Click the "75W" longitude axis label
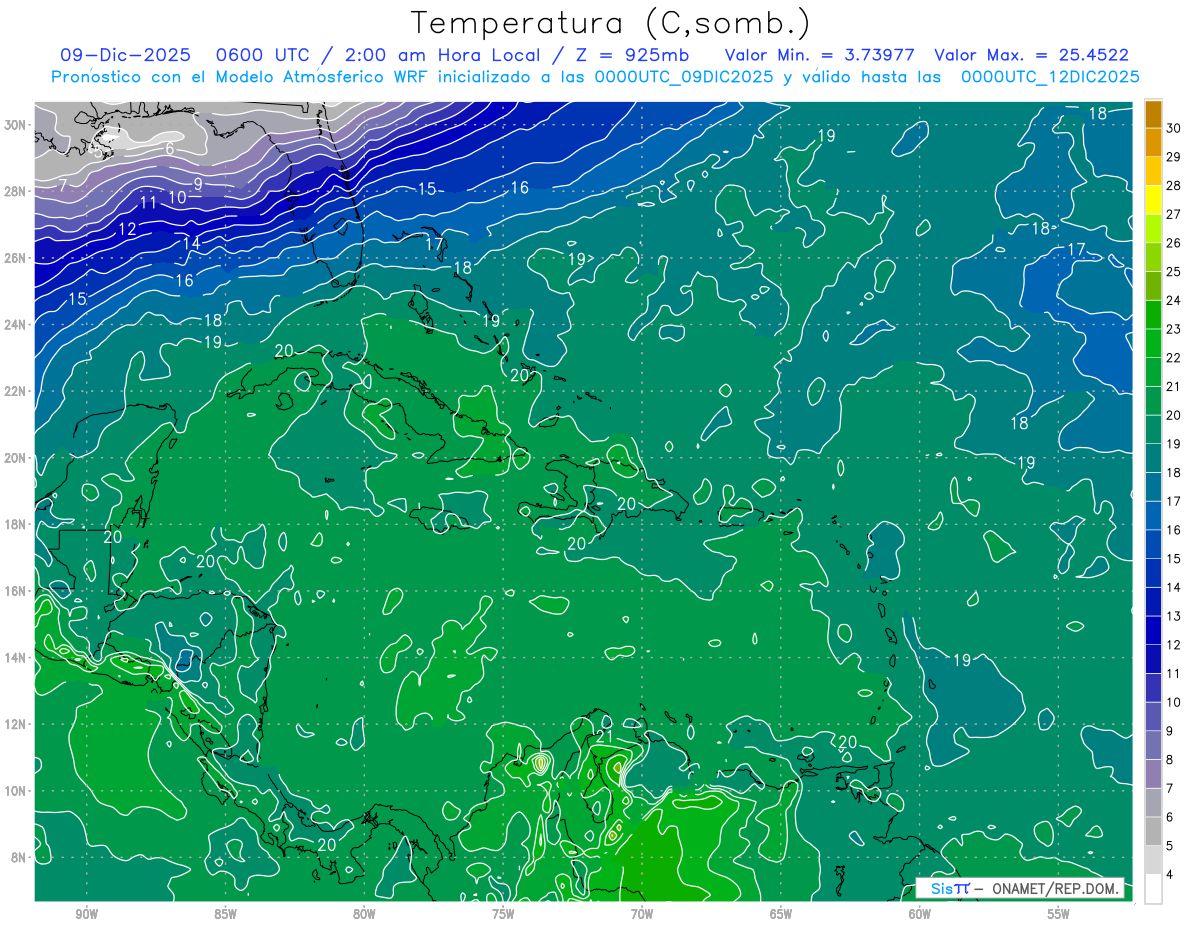The width and height of the screenshot is (1200, 927). [503, 914]
